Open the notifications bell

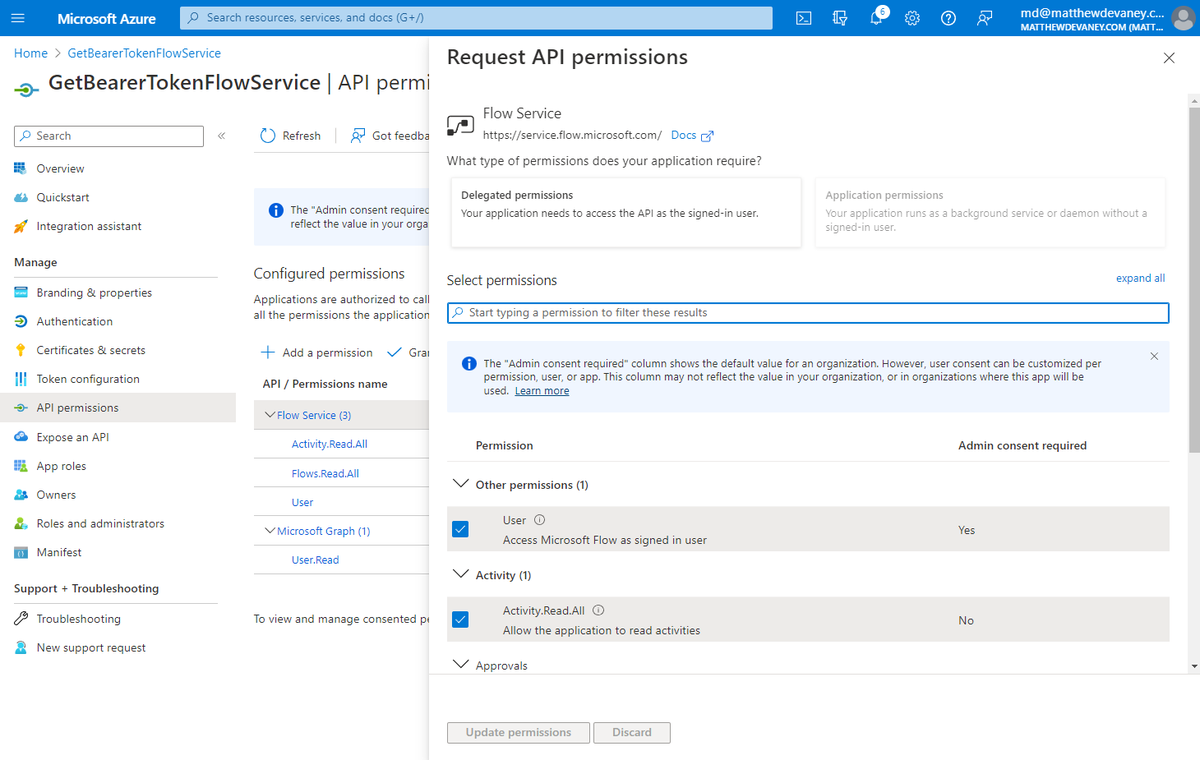click(x=876, y=18)
